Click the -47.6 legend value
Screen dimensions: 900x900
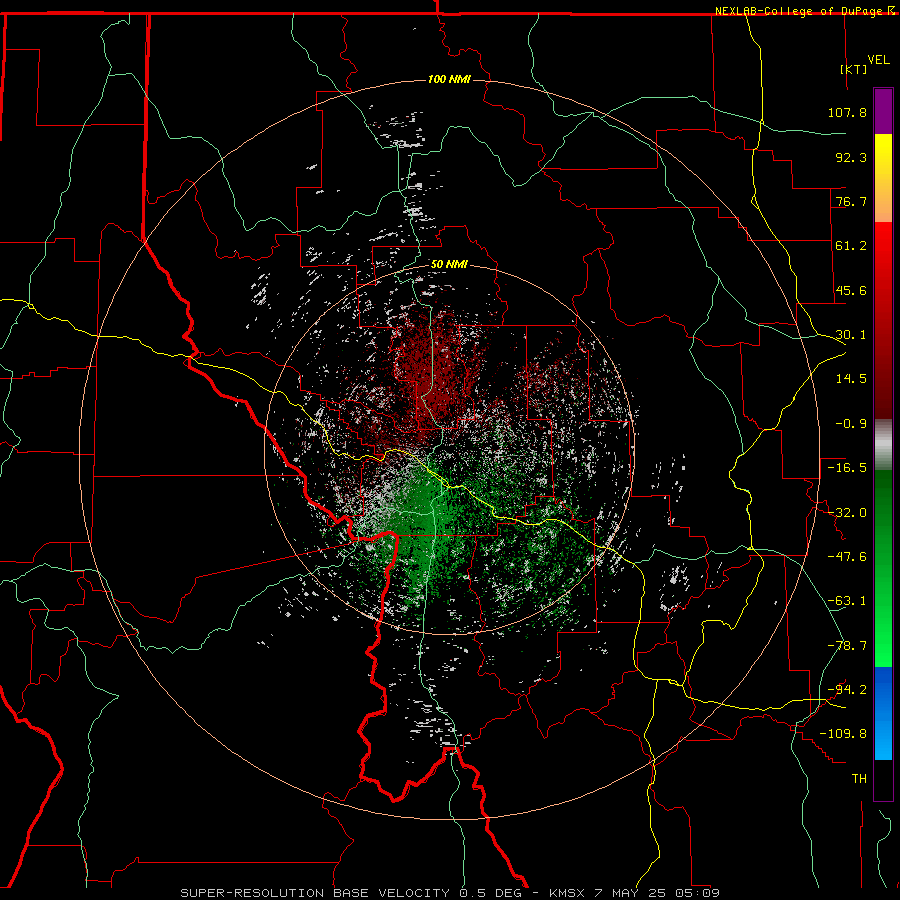pos(847,556)
